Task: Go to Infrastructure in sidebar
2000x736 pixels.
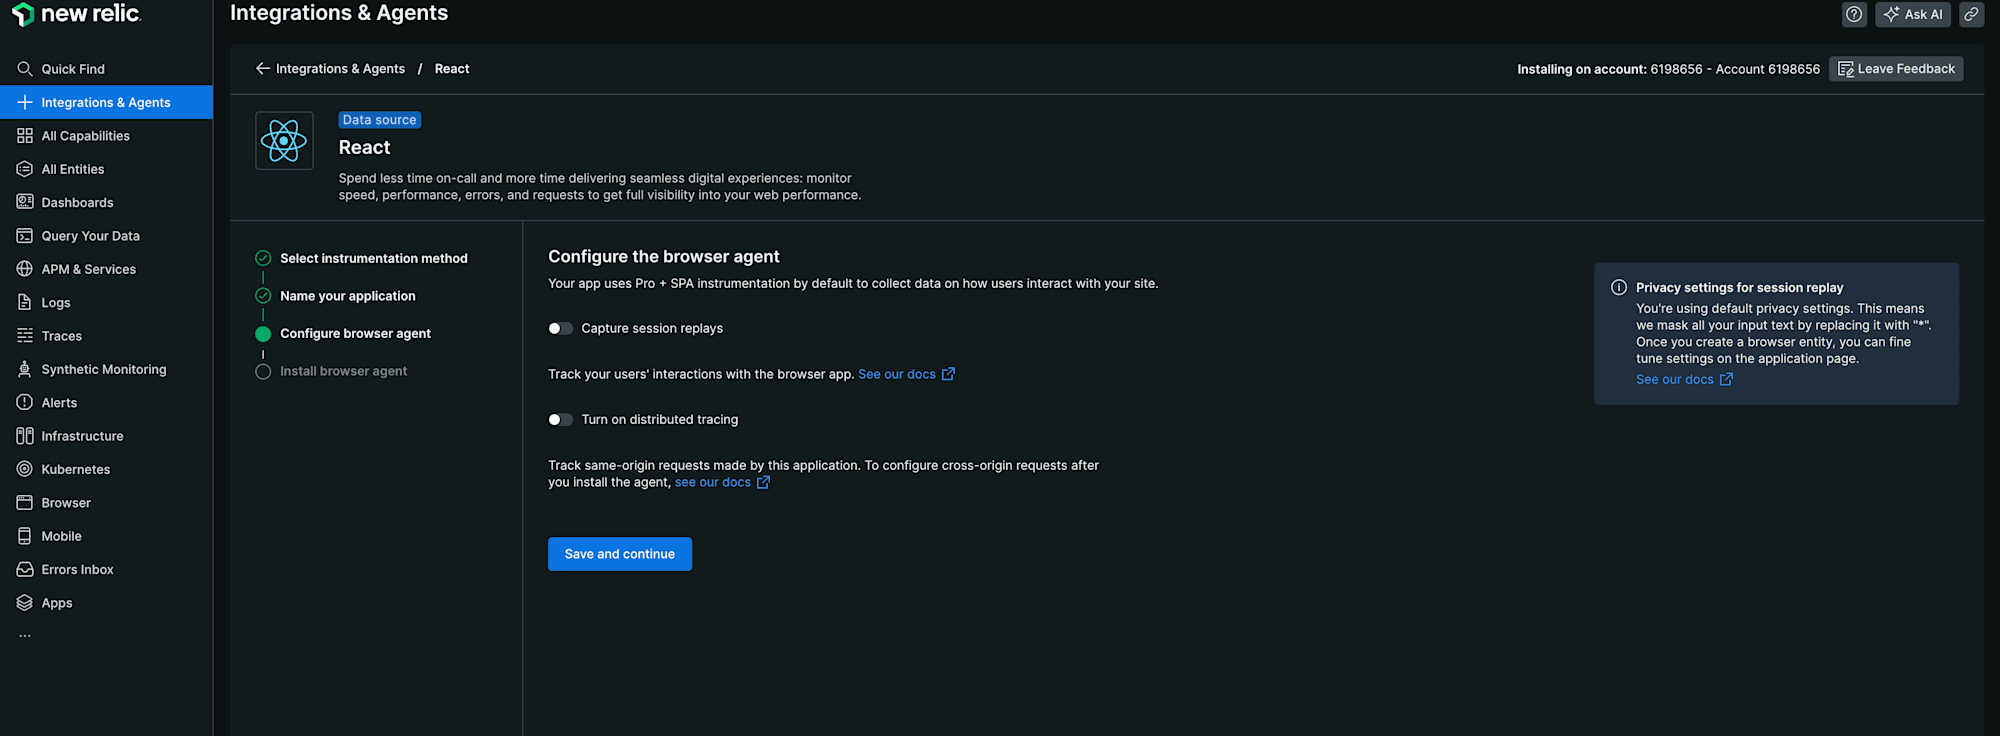Action: coord(106,436)
